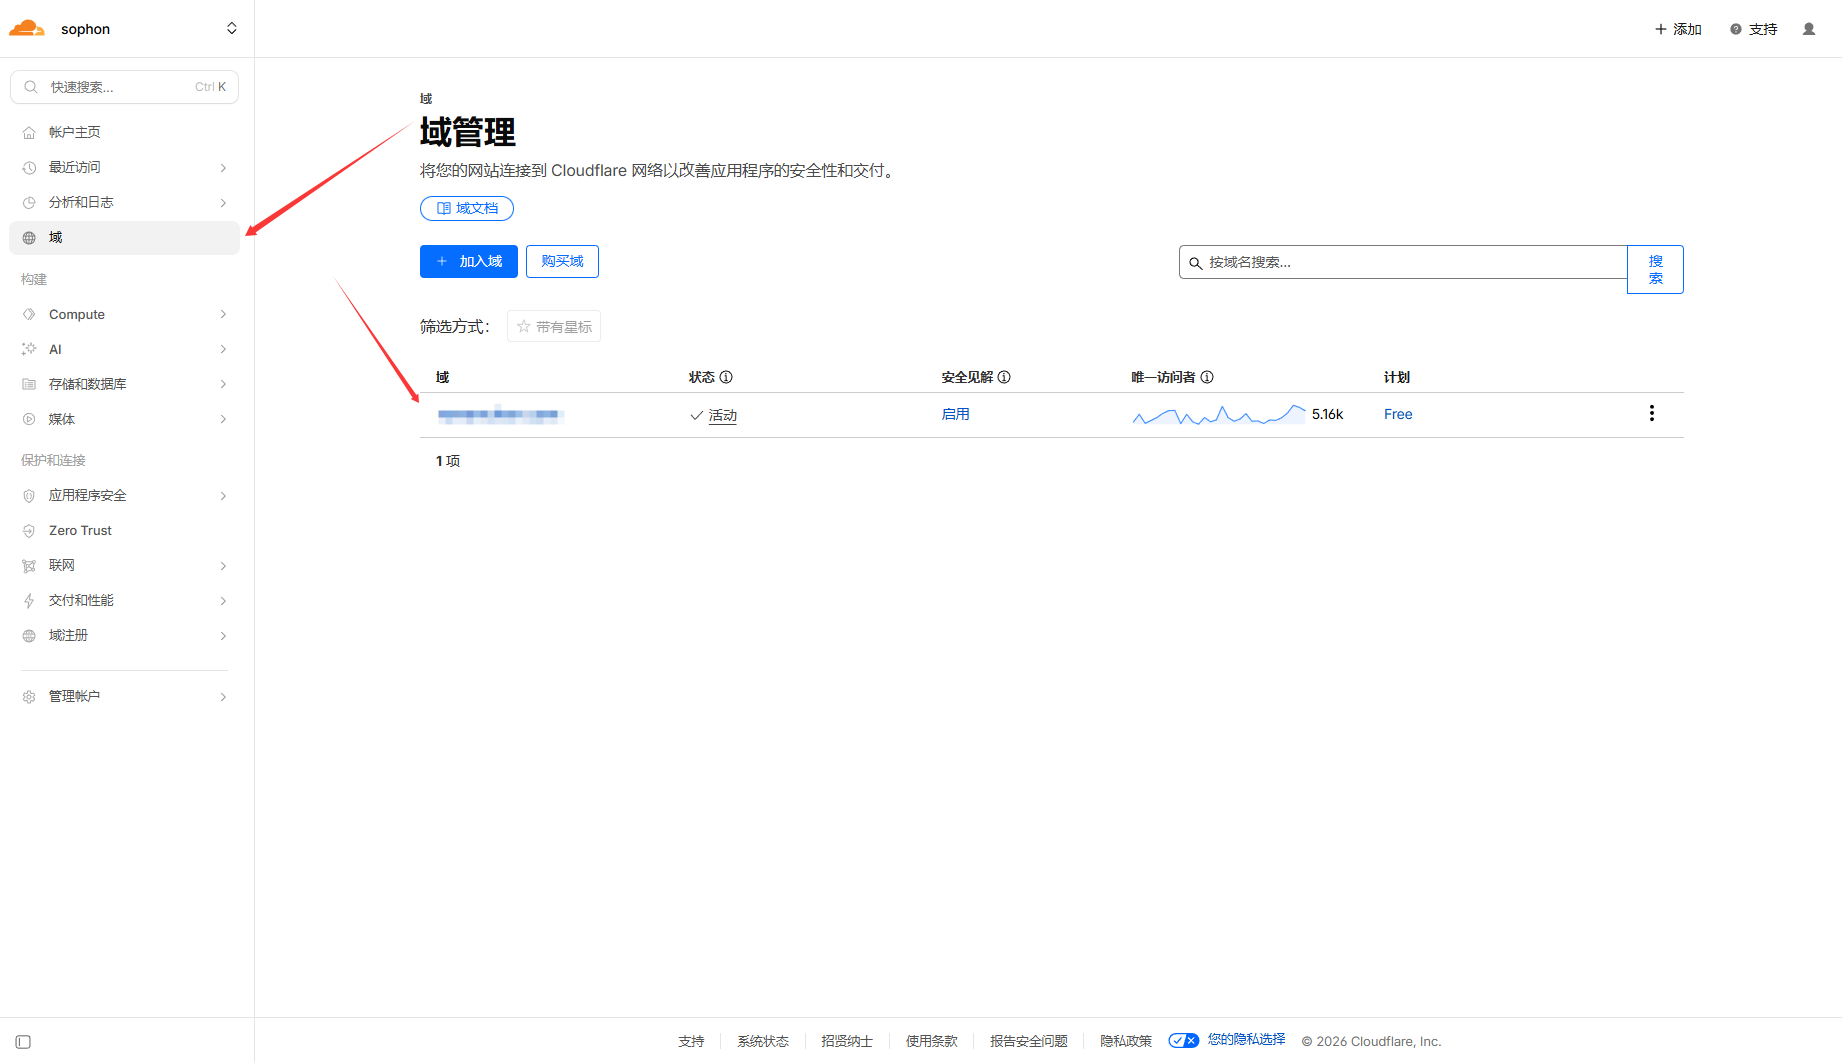Open Zero Trust in the sidebar
Screen dimensions: 1842x1062
(80, 531)
